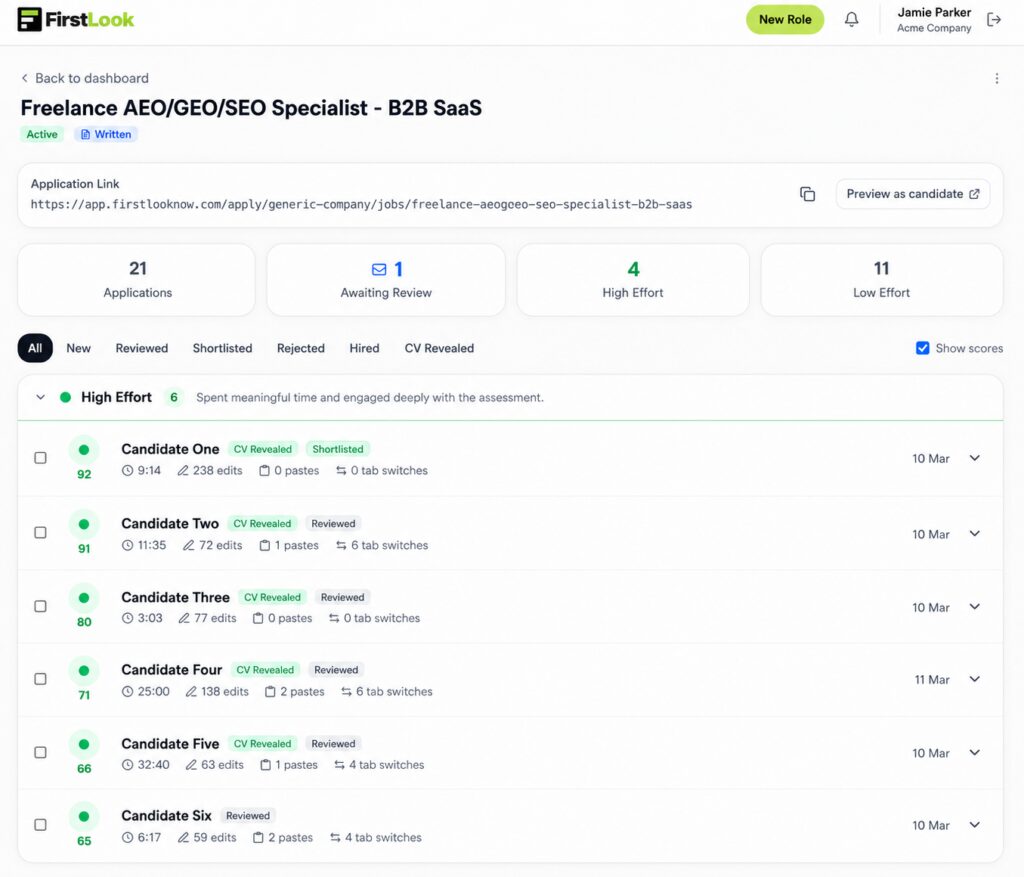Click the High Effort stat card
This screenshot has height=877, width=1024.
click(x=632, y=280)
